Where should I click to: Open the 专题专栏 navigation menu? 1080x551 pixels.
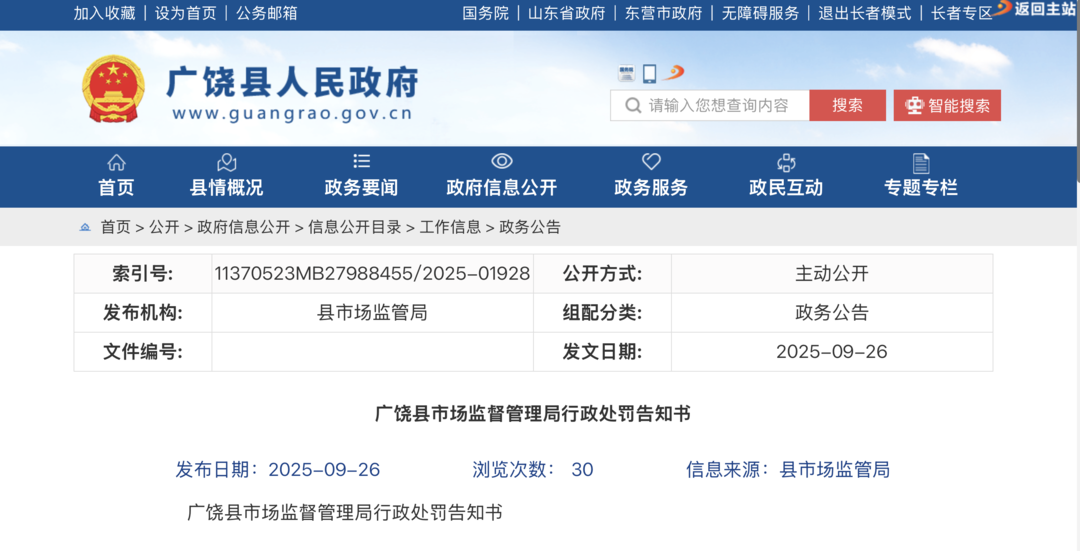(920, 187)
